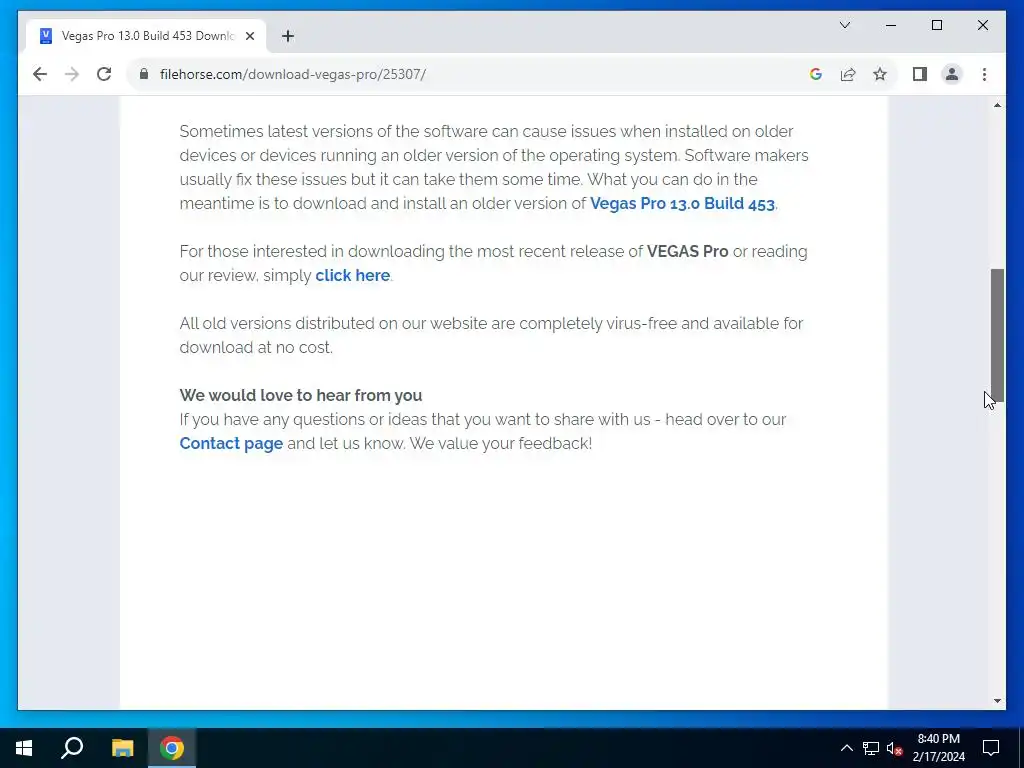Toggle Chrome side panel
This screenshot has width=1024, height=768.
[x=920, y=74]
